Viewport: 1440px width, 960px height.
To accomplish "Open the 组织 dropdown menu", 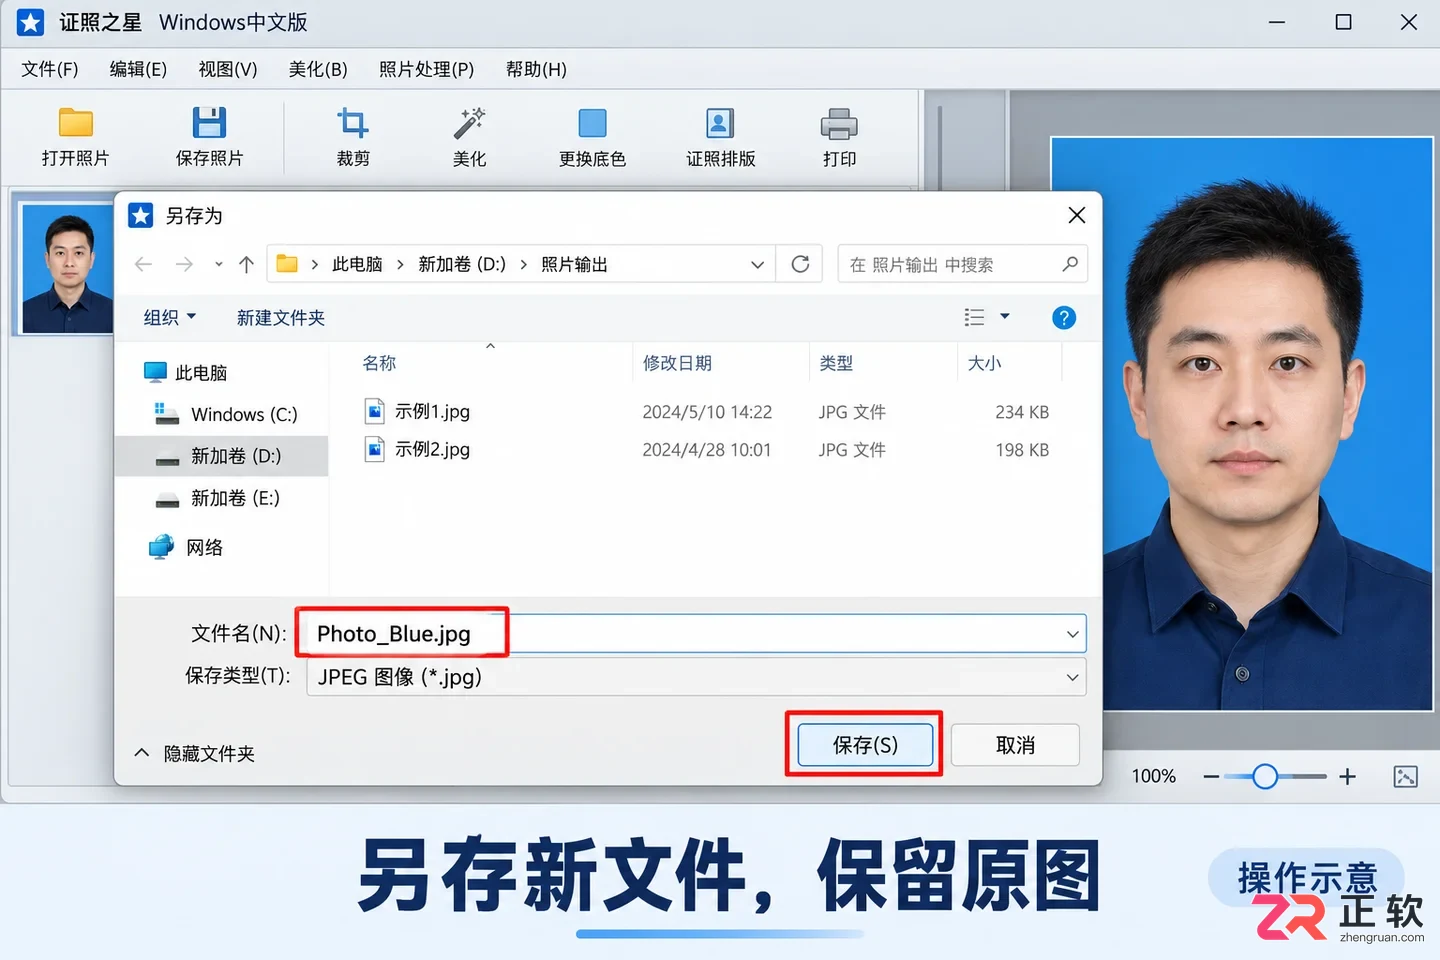I will [x=169, y=317].
